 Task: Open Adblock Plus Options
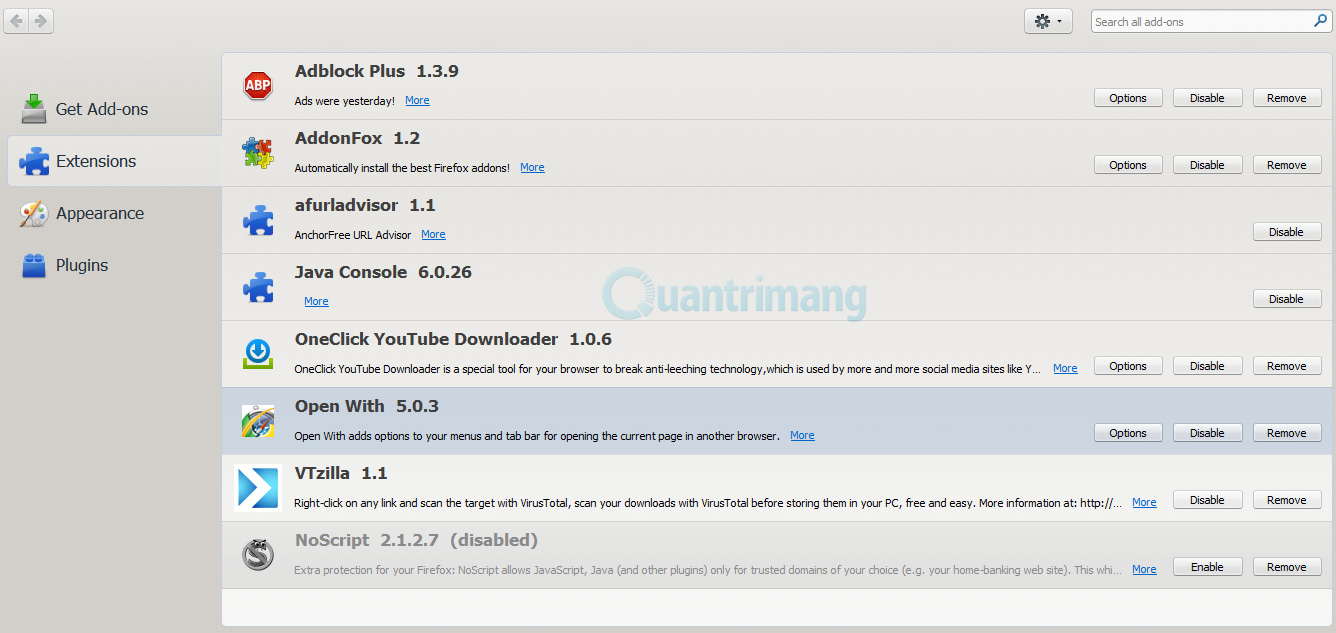(x=1128, y=98)
